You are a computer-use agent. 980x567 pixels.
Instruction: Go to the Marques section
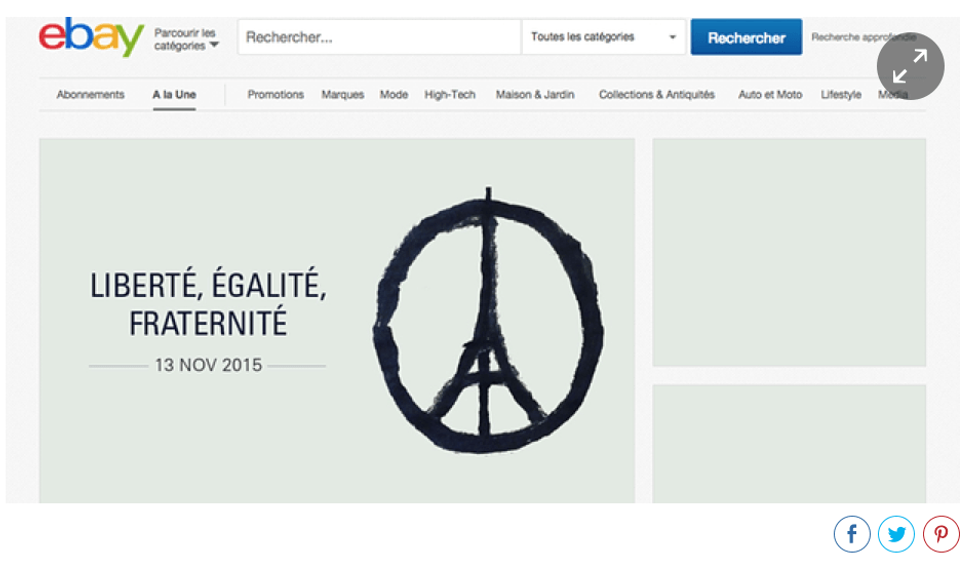(x=342, y=95)
